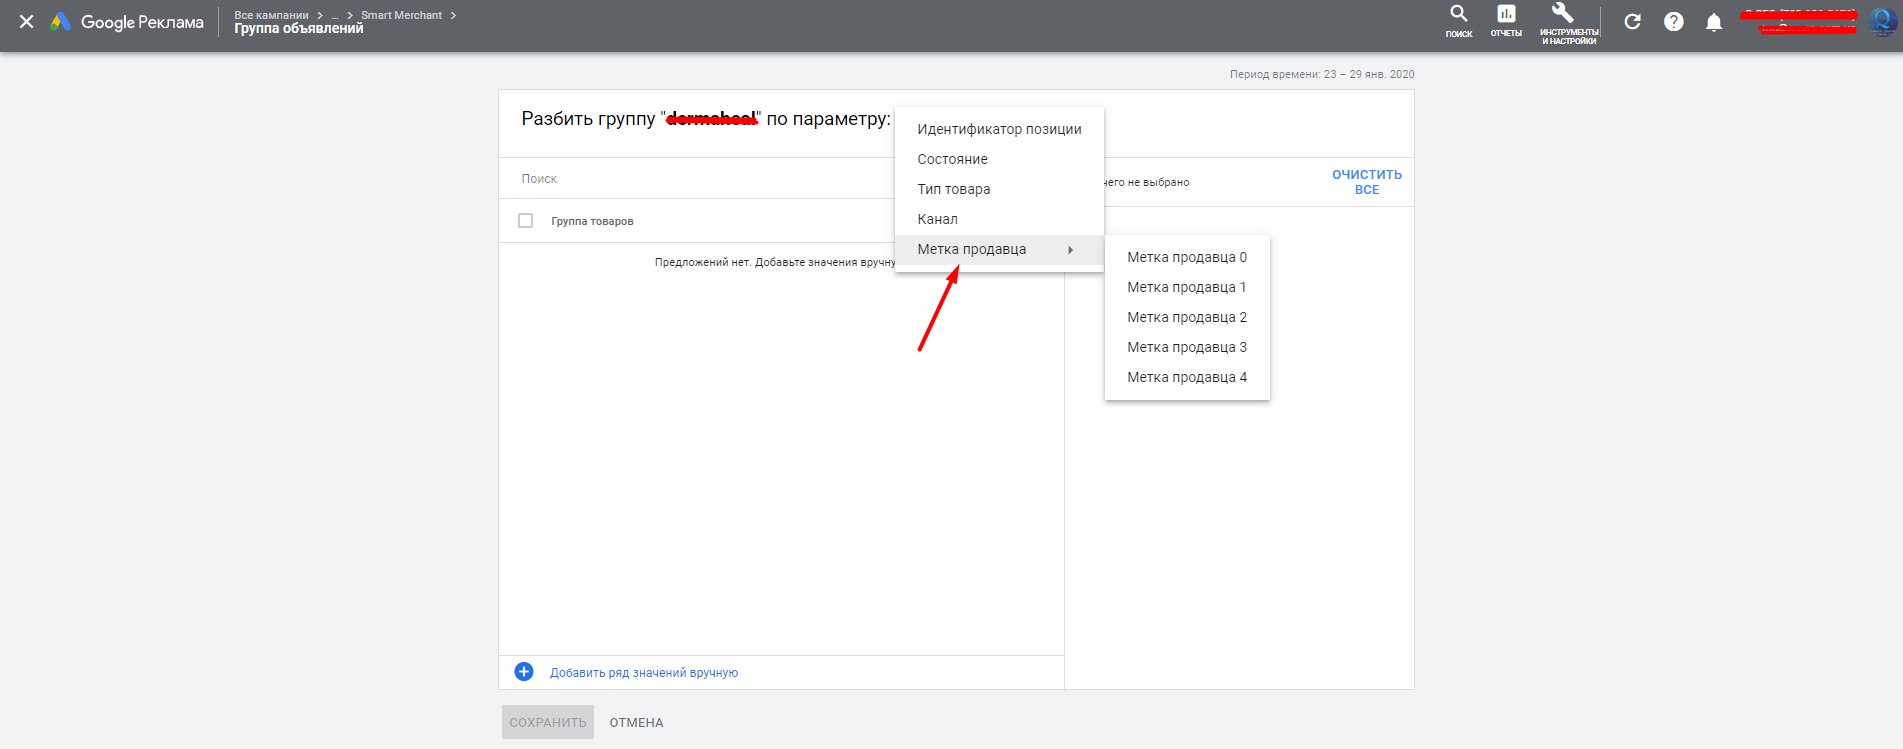
Task: Click the ОЧИСТИТЬ ВСЕ link
Action: tap(1366, 182)
